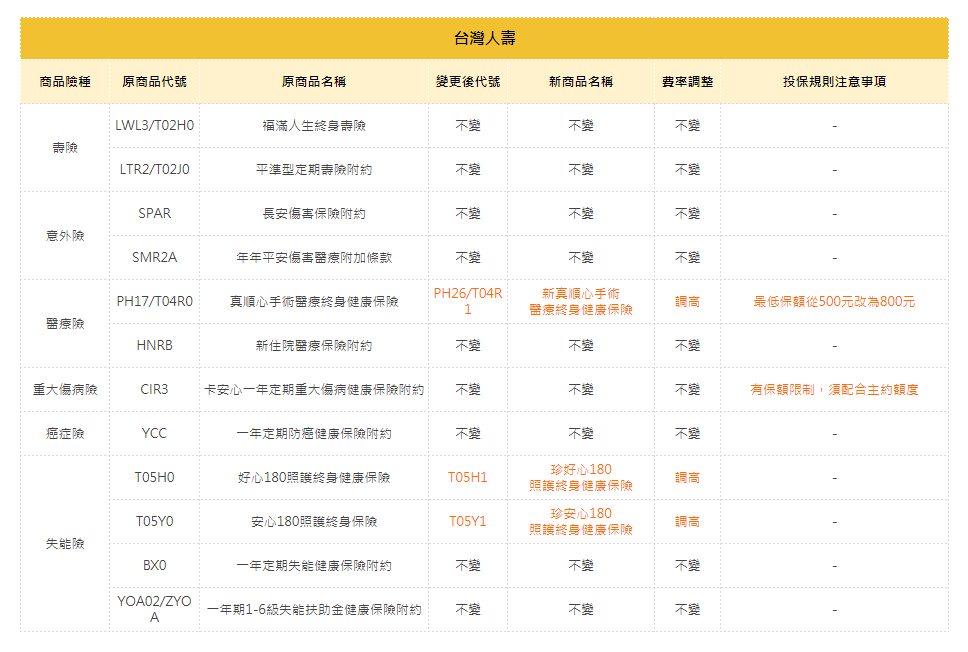Viewport: 968px width, 652px height.
Task: Click new name 珍安心180照護終身健康保險
Action: 581,522
